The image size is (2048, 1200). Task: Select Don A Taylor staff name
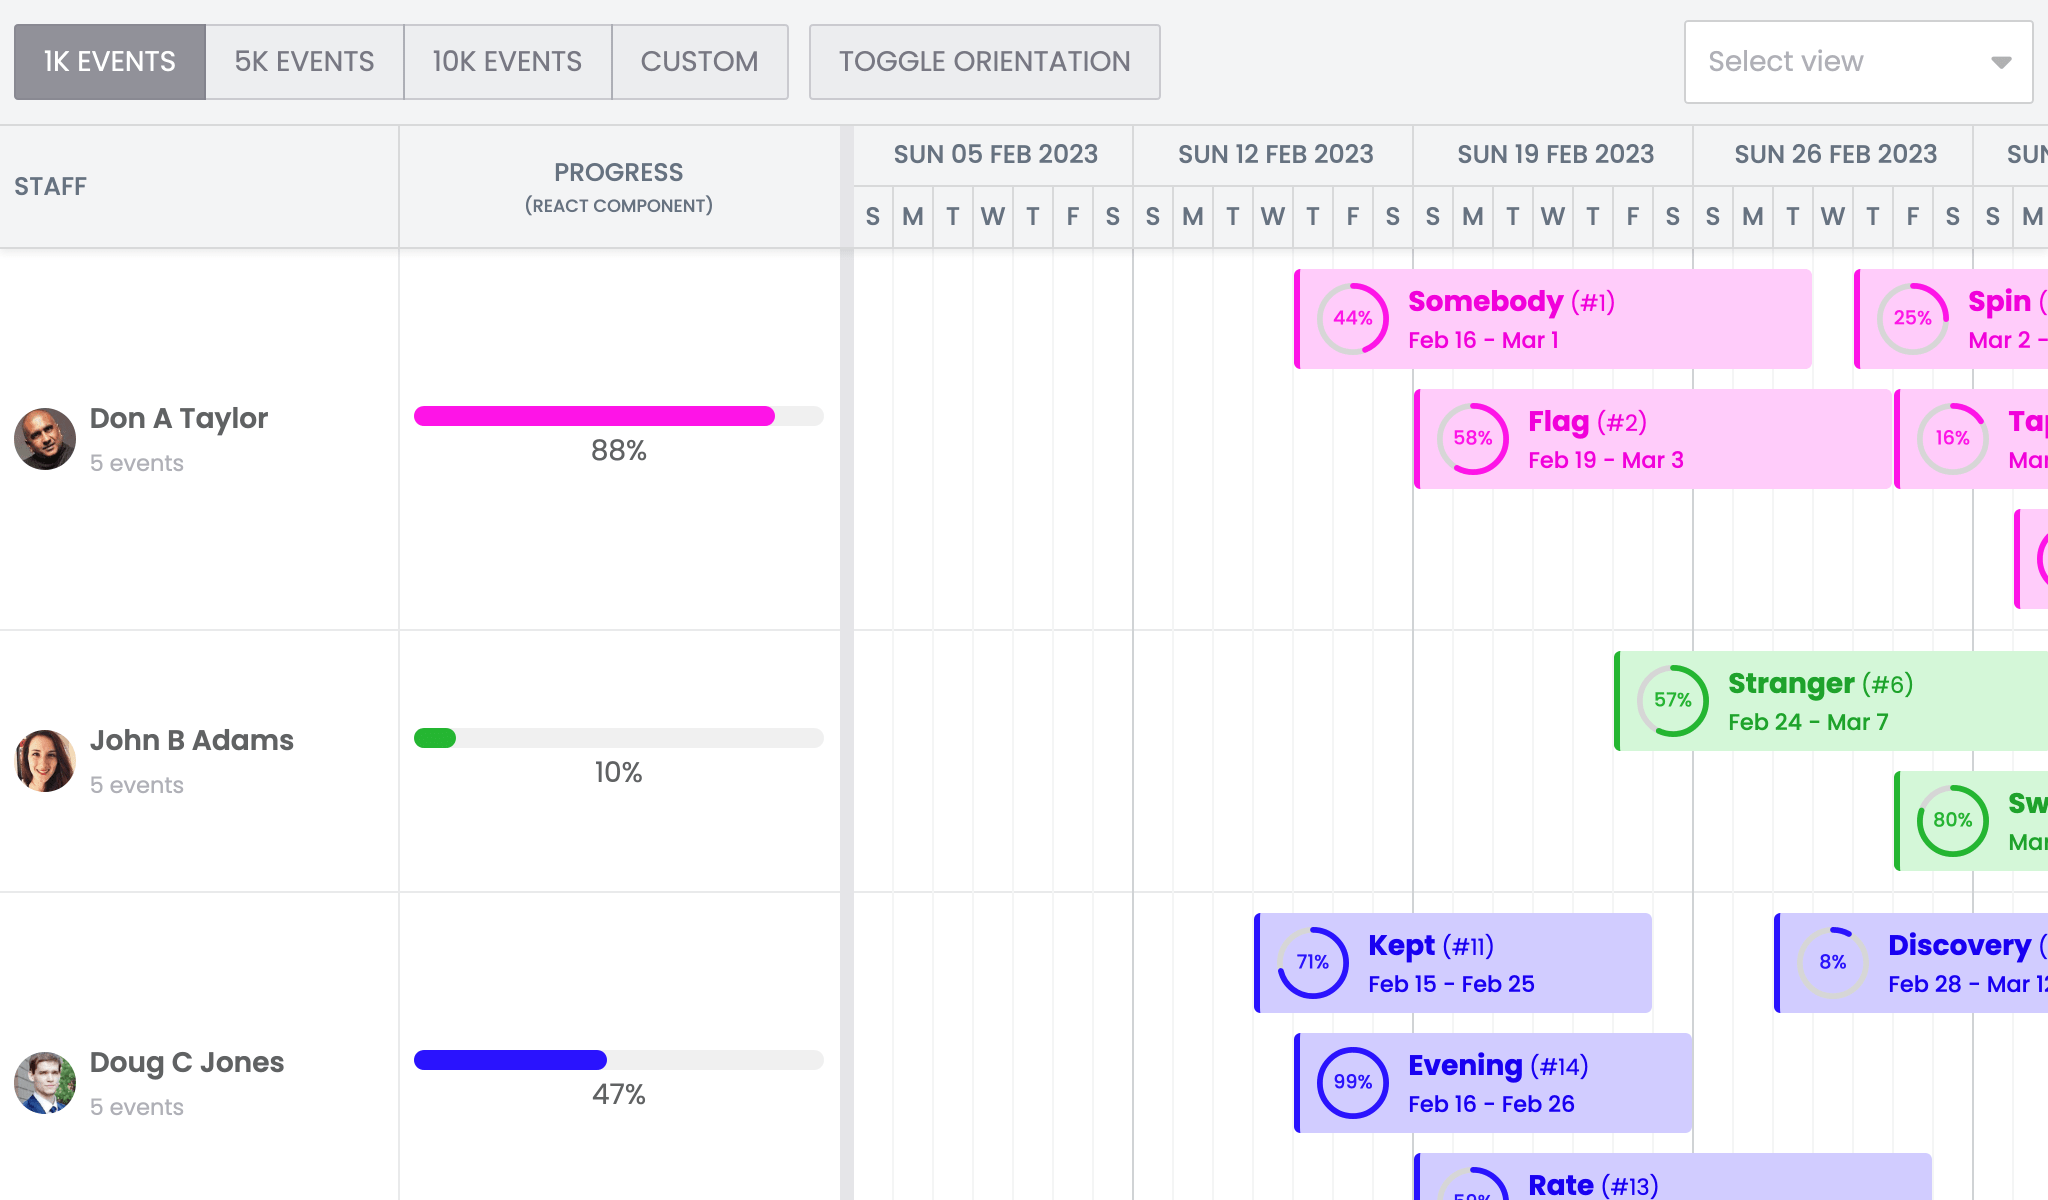click(x=179, y=418)
